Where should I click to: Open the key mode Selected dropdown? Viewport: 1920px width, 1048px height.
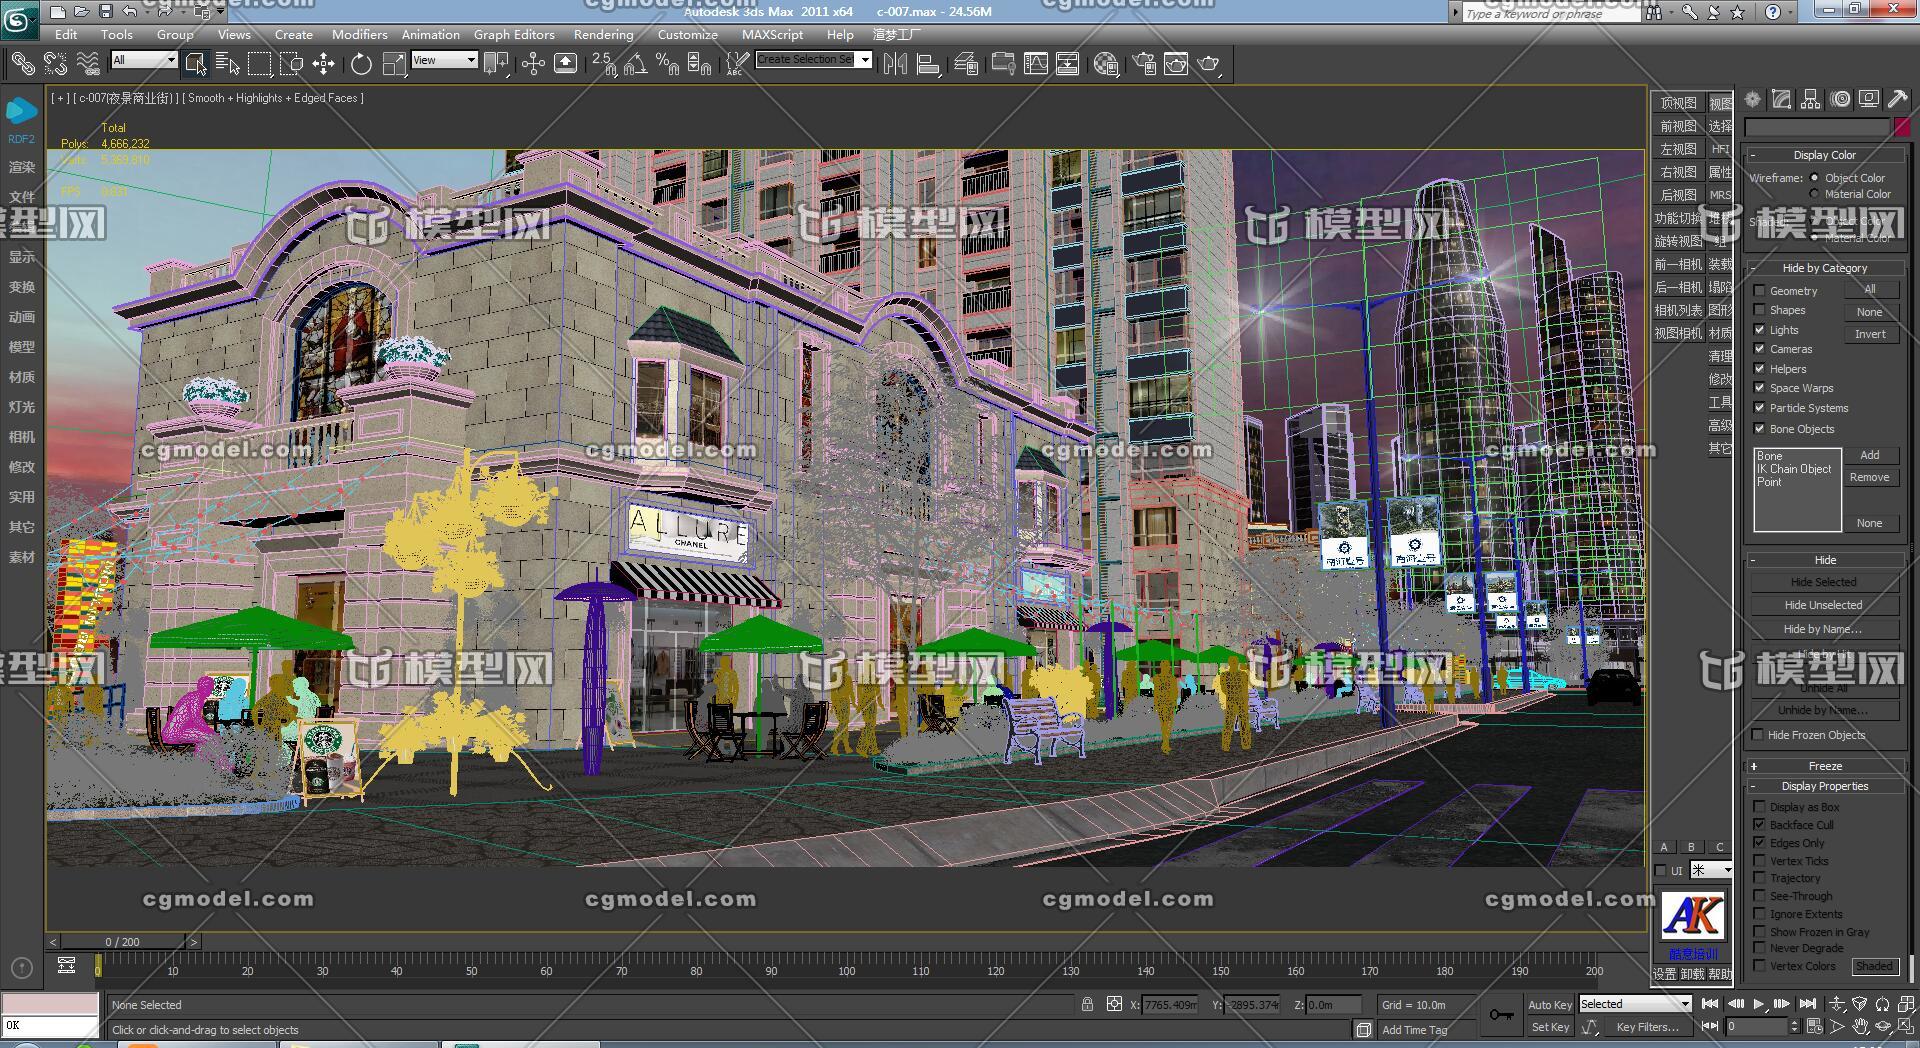coord(1634,1004)
